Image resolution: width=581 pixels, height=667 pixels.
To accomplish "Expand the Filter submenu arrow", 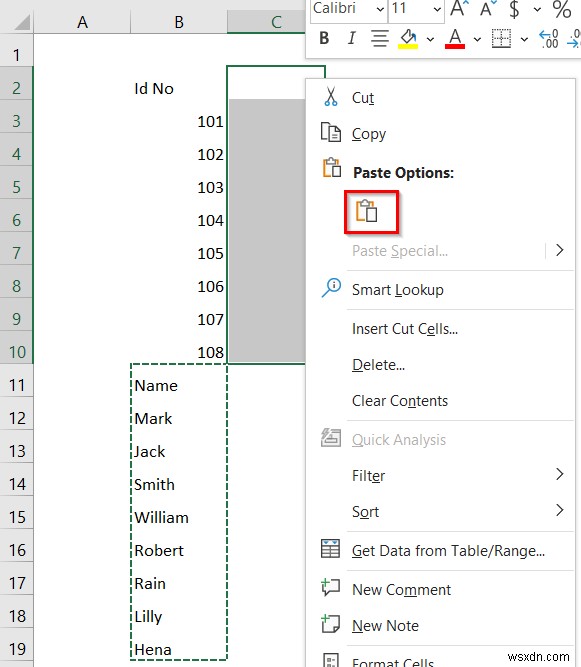I will (x=560, y=474).
